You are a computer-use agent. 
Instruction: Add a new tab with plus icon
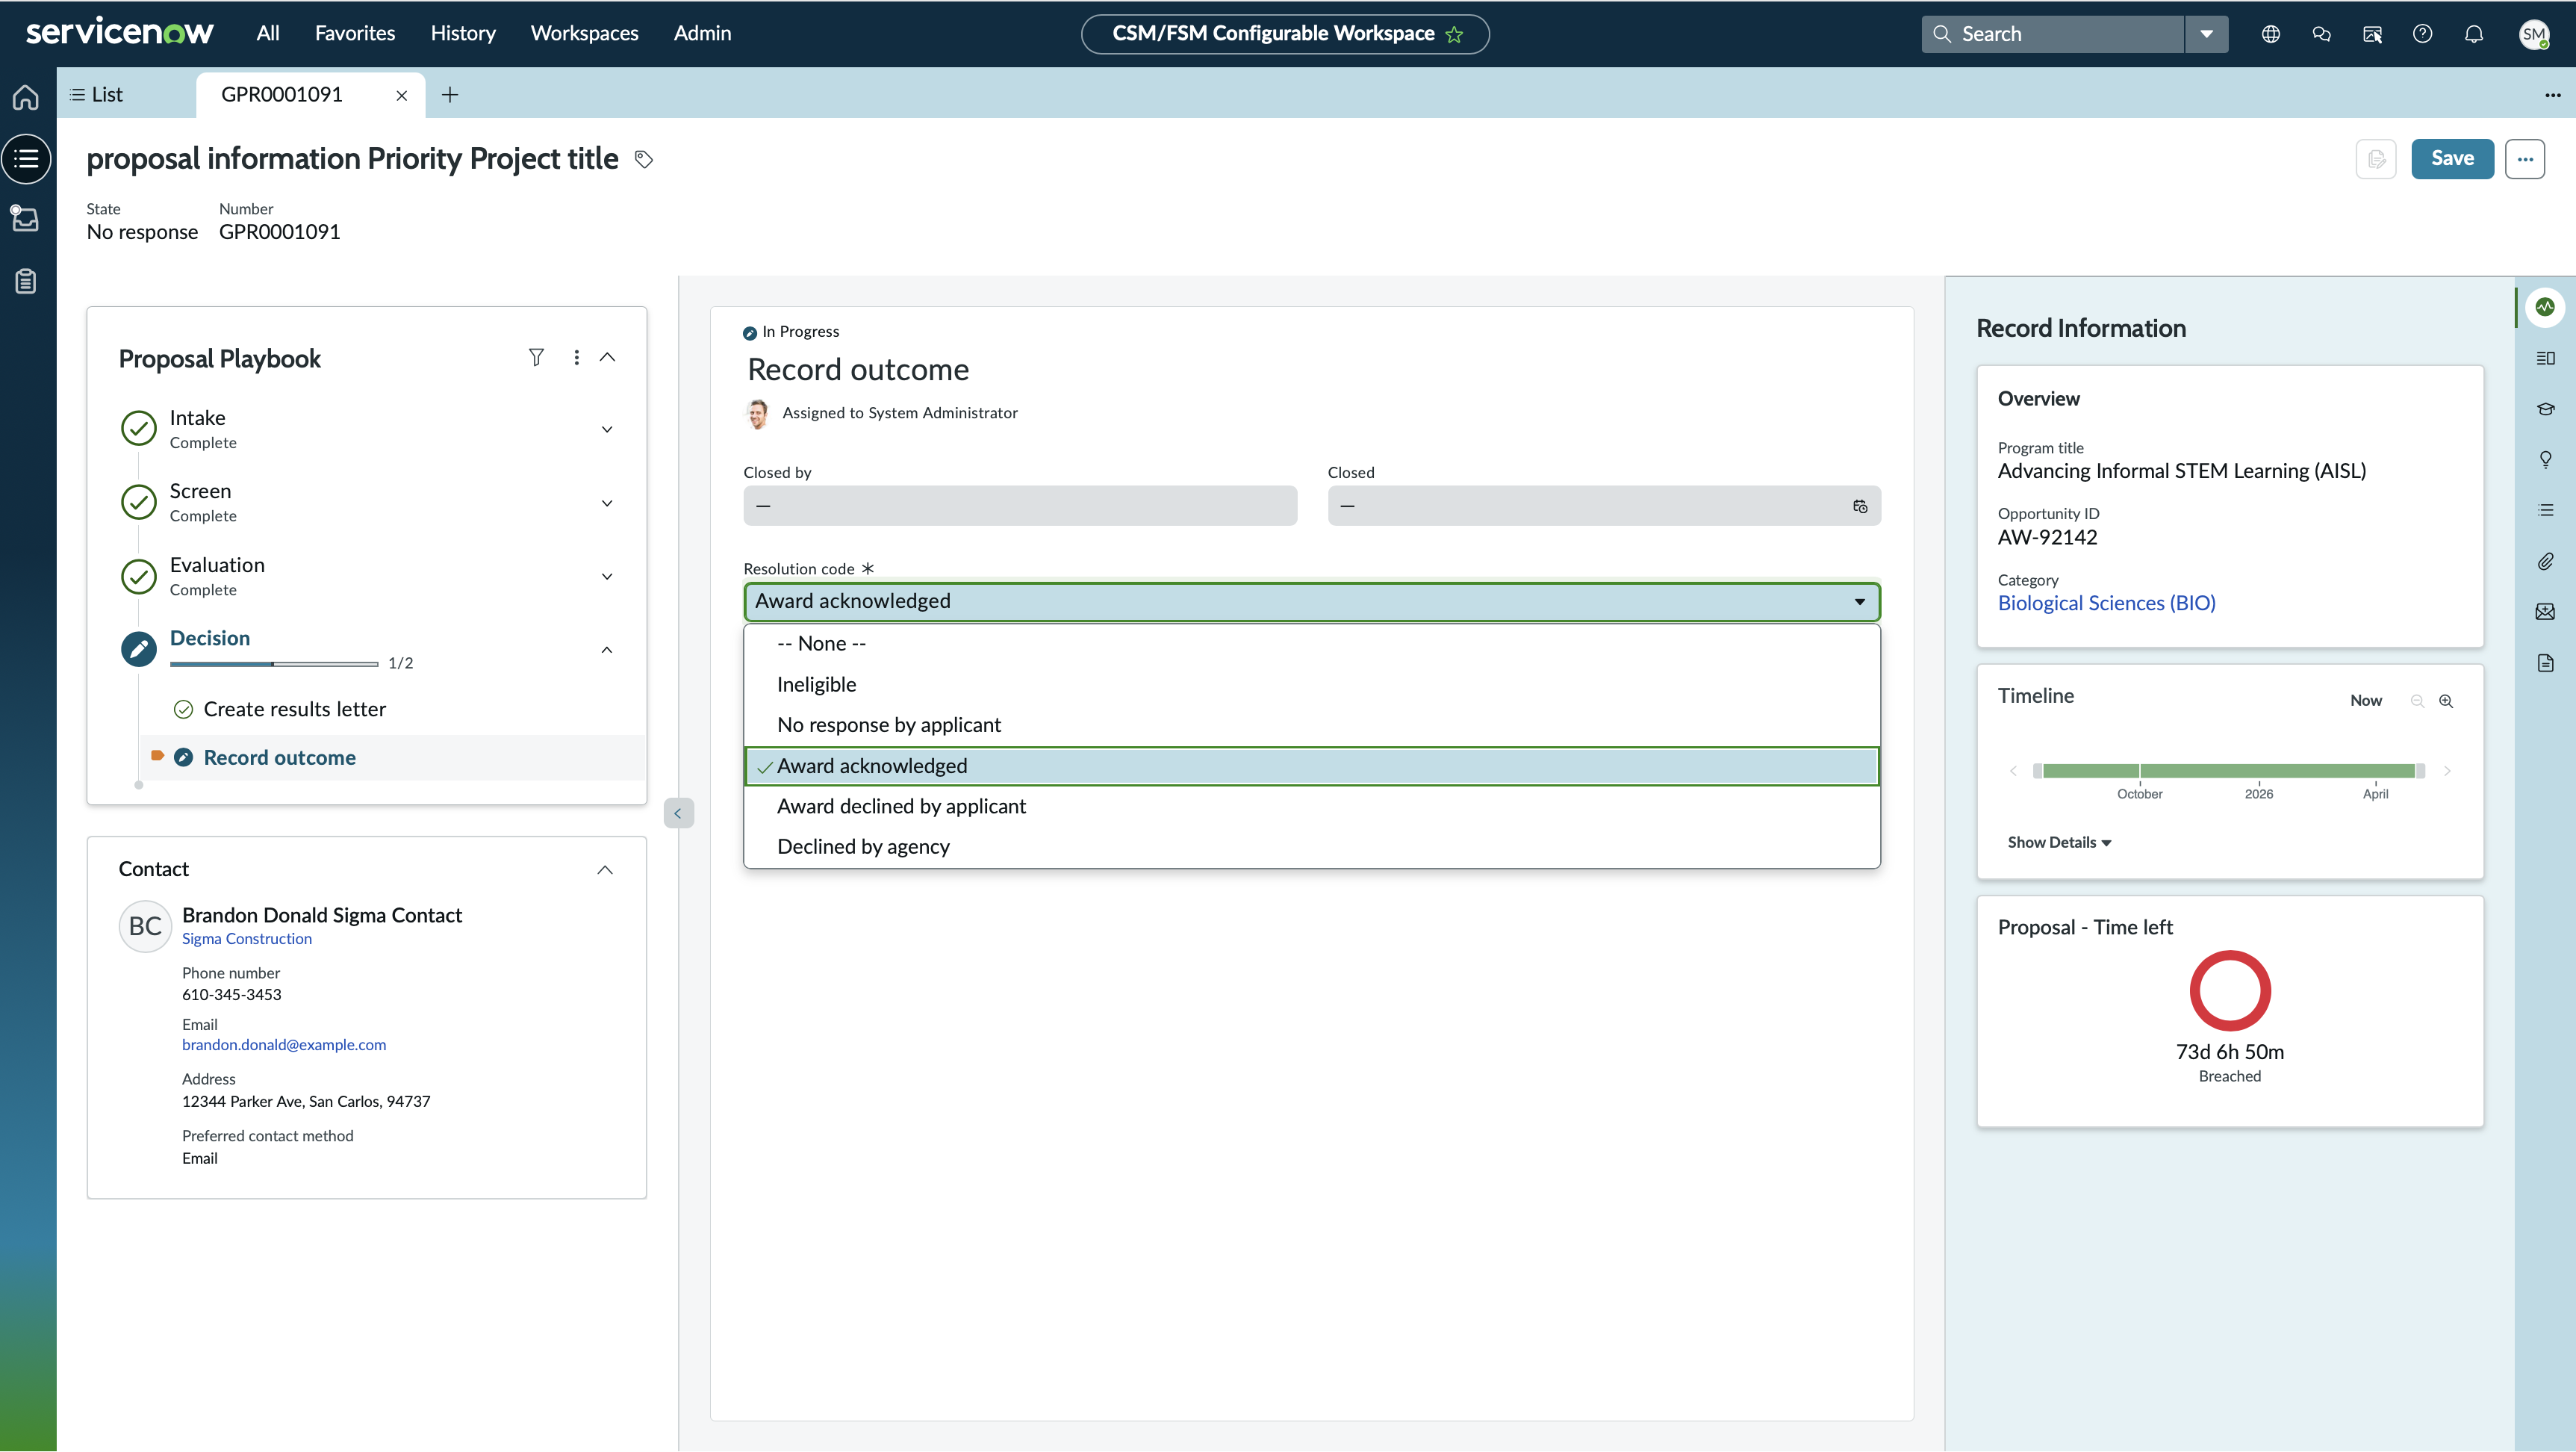click(450, 95)
